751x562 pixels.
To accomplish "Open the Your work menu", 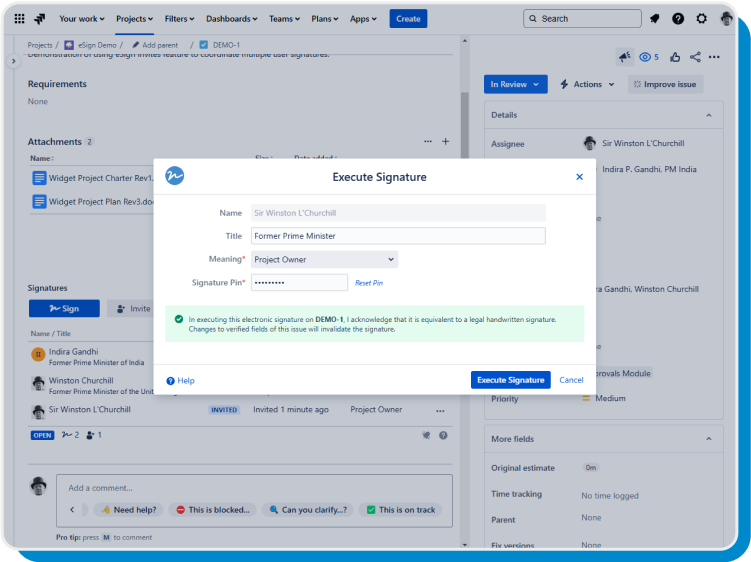I will coord(81,19).
